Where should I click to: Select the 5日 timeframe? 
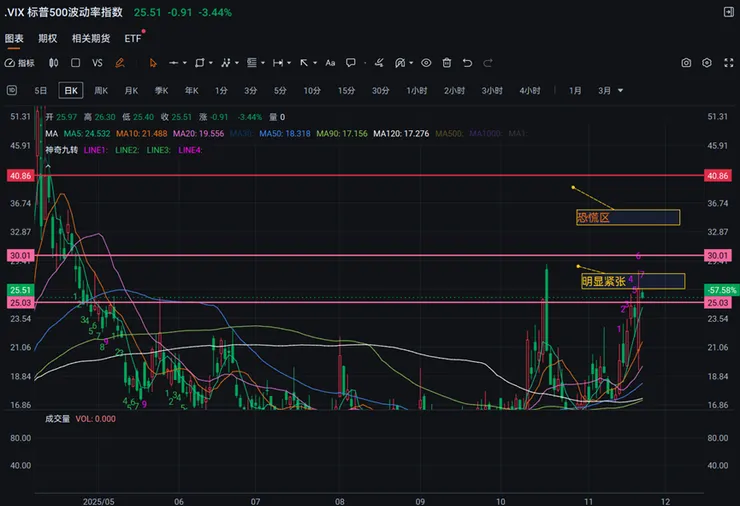pos(41,90)
